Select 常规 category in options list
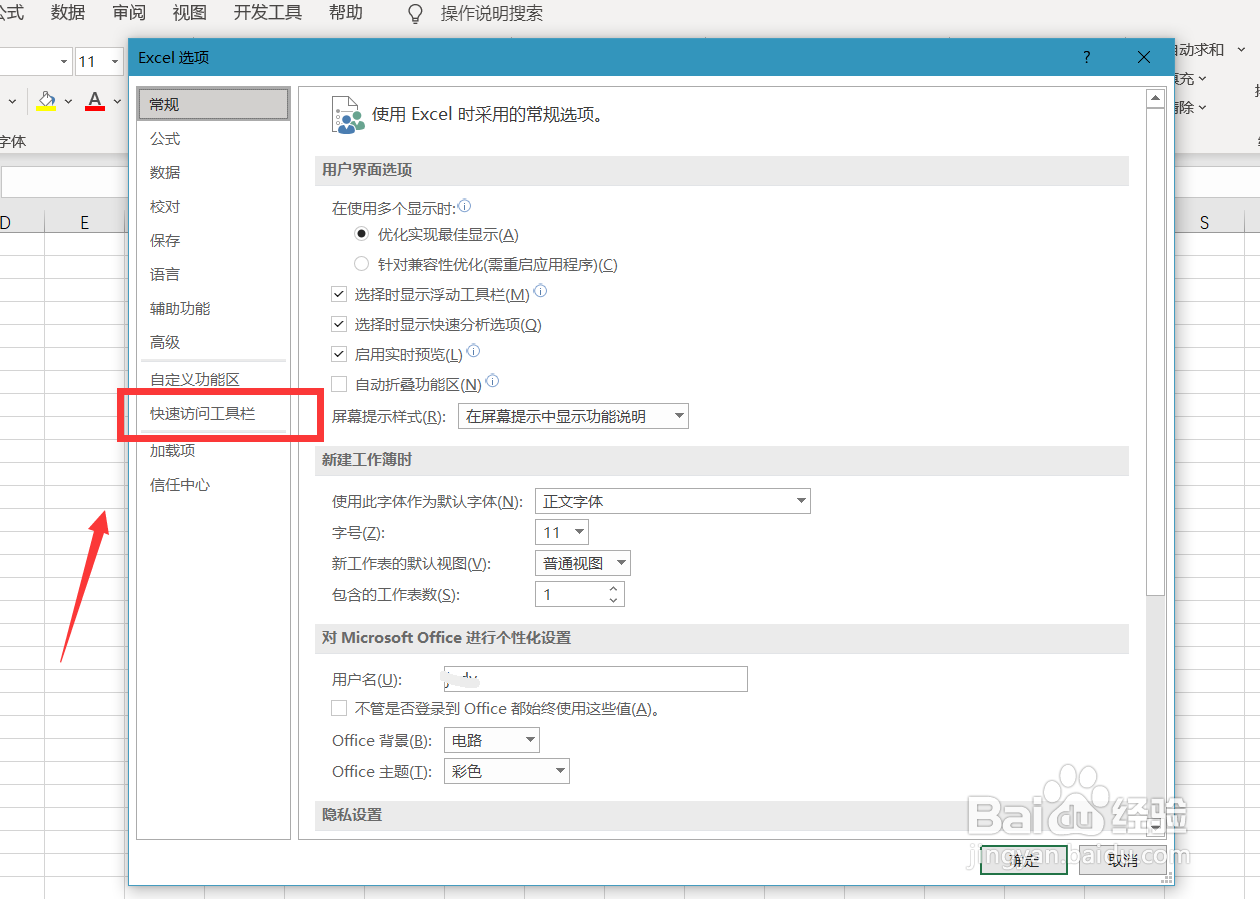Image resolution: width=1260 pixels, height=899 pixels. (x=214, y=104)
